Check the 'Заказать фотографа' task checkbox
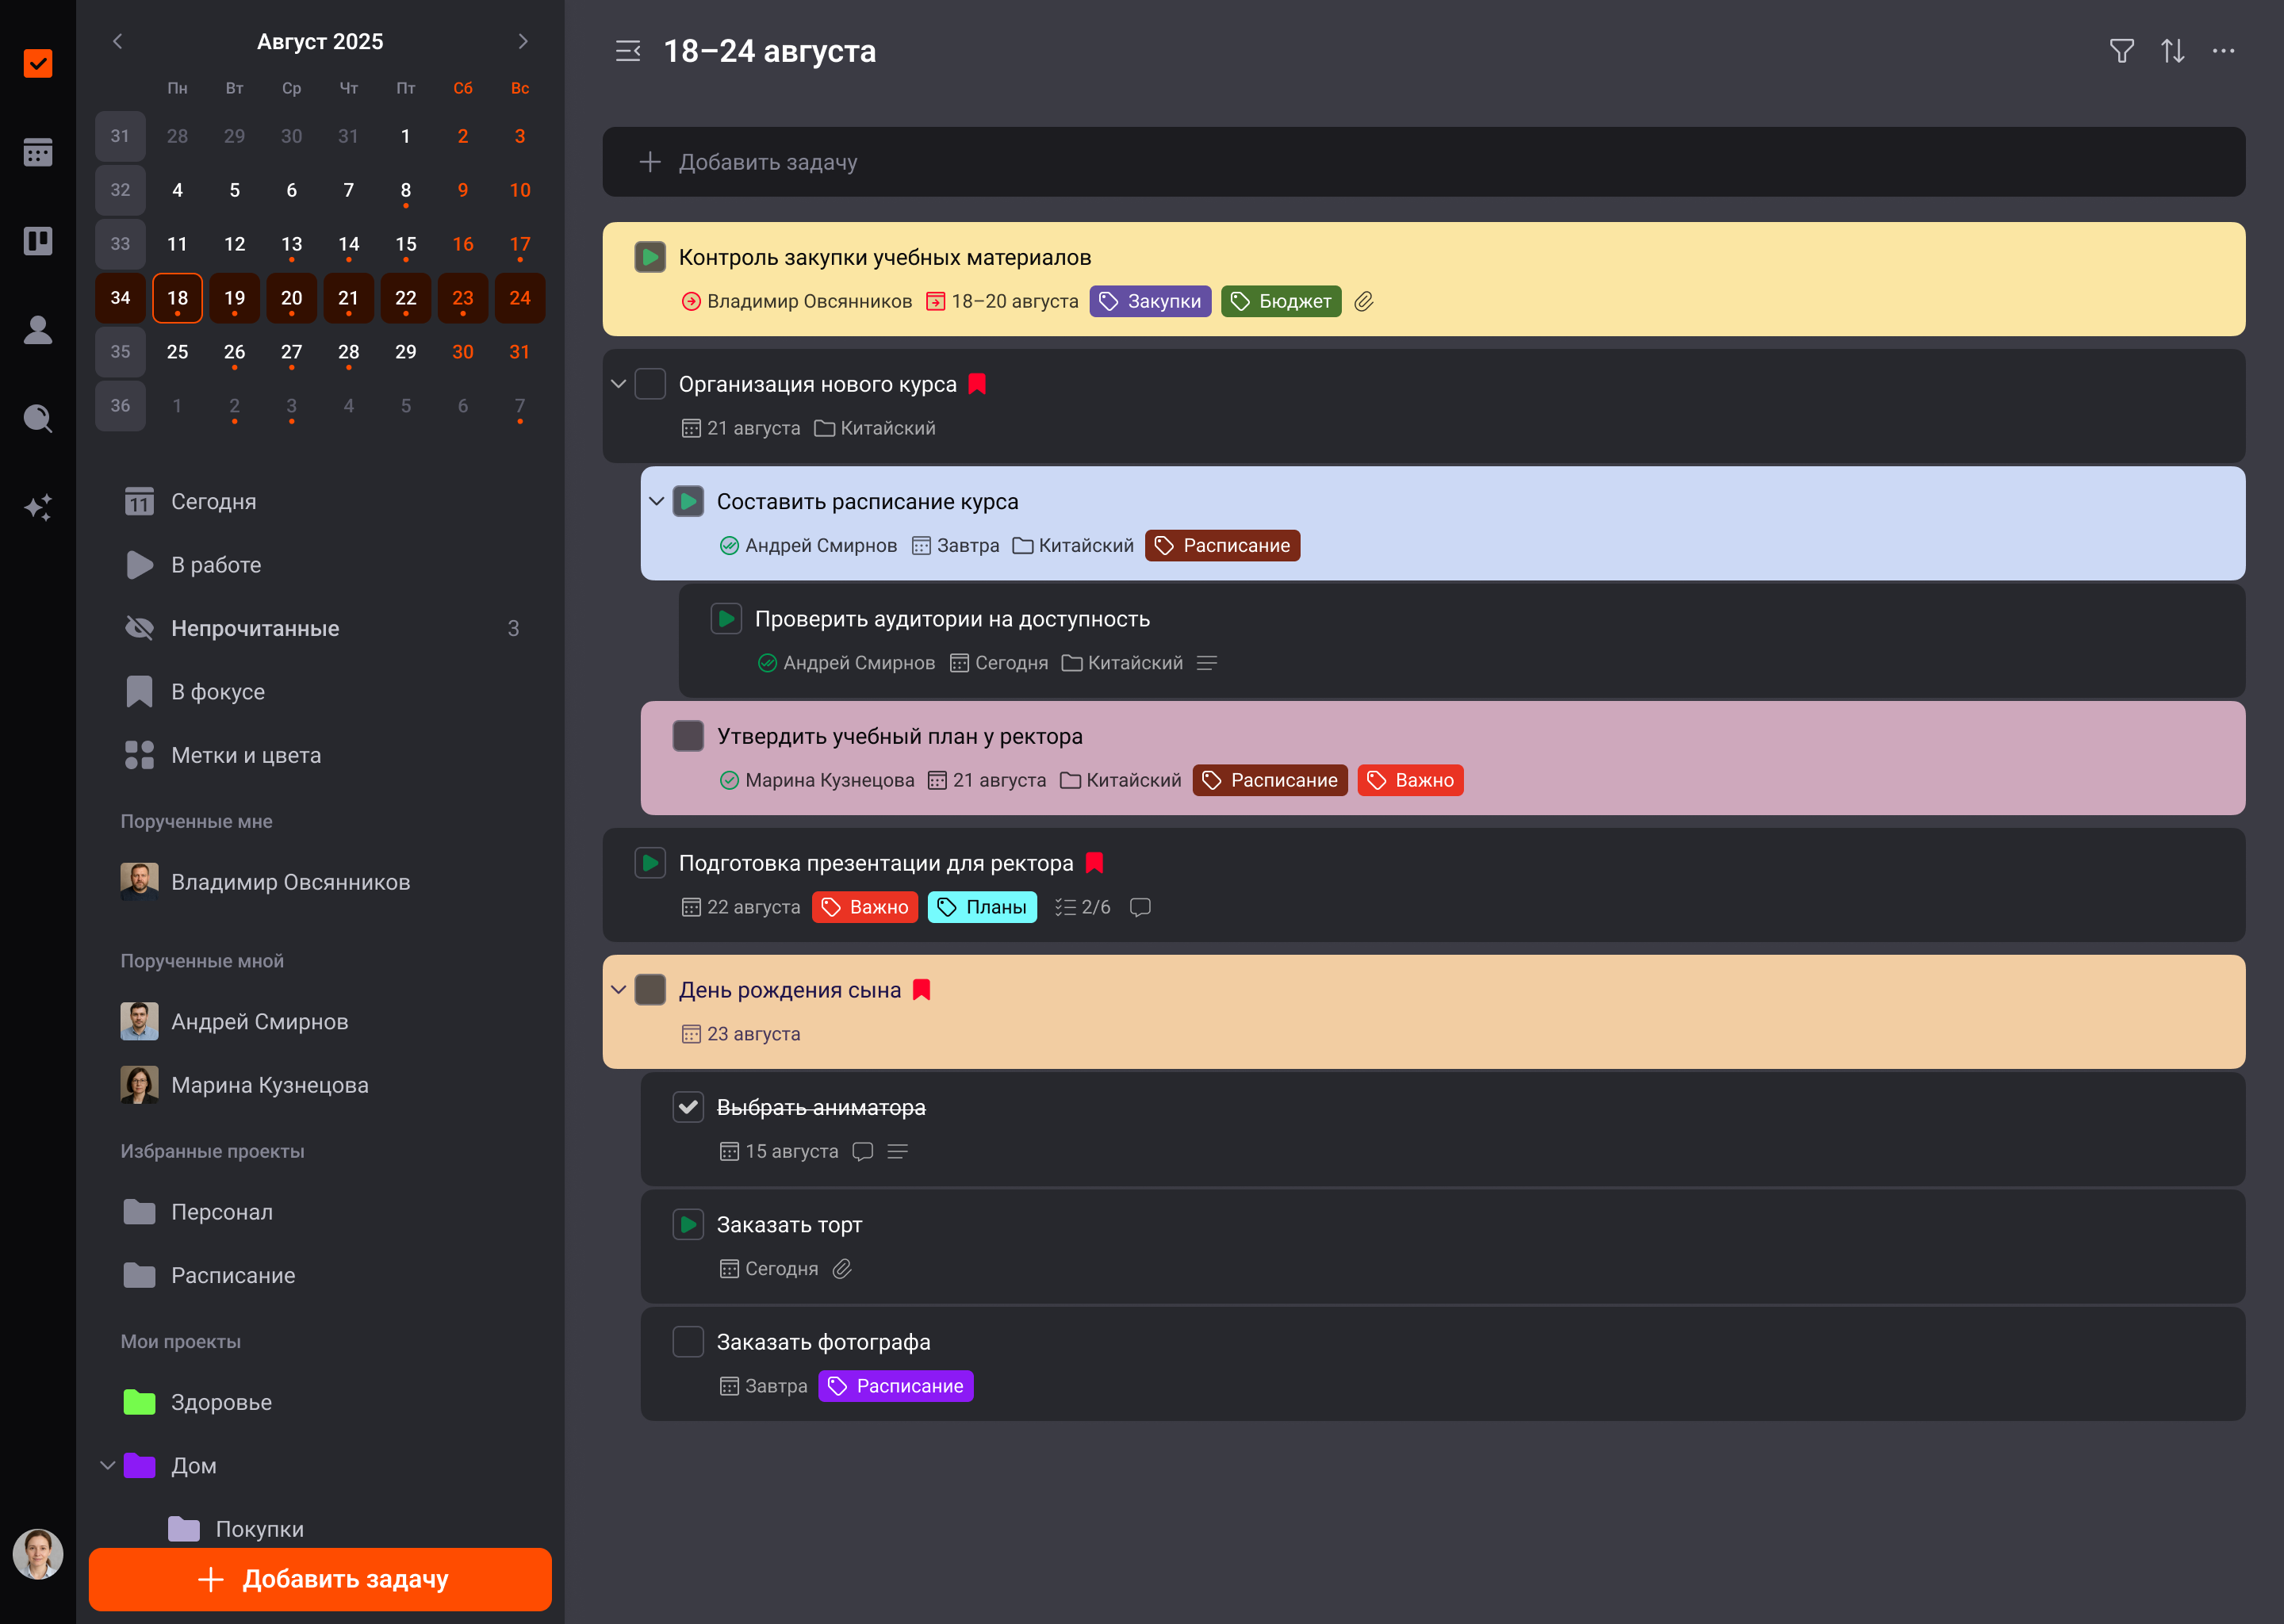This screenshot has width=2284, height=1624. coord(688,1342)
